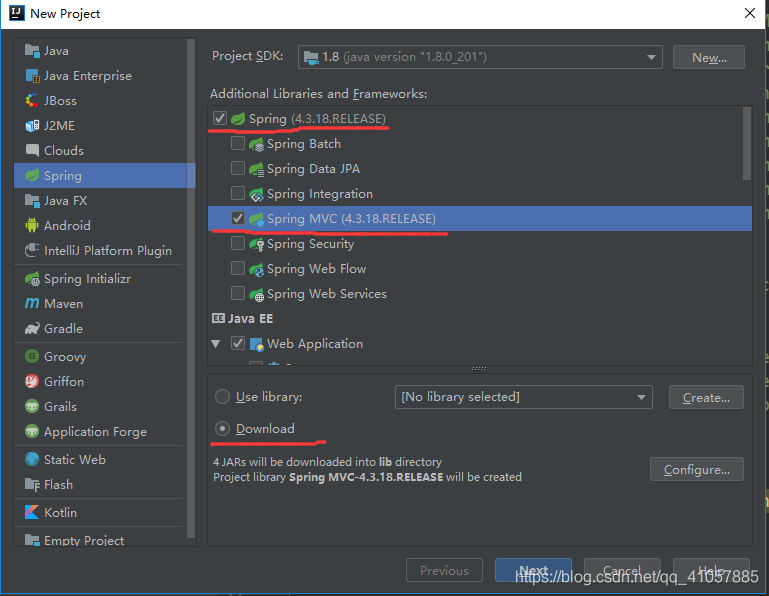Click the Create... library button
The height and width of the screenshot is (596, 769).
(x=706, y=397)
